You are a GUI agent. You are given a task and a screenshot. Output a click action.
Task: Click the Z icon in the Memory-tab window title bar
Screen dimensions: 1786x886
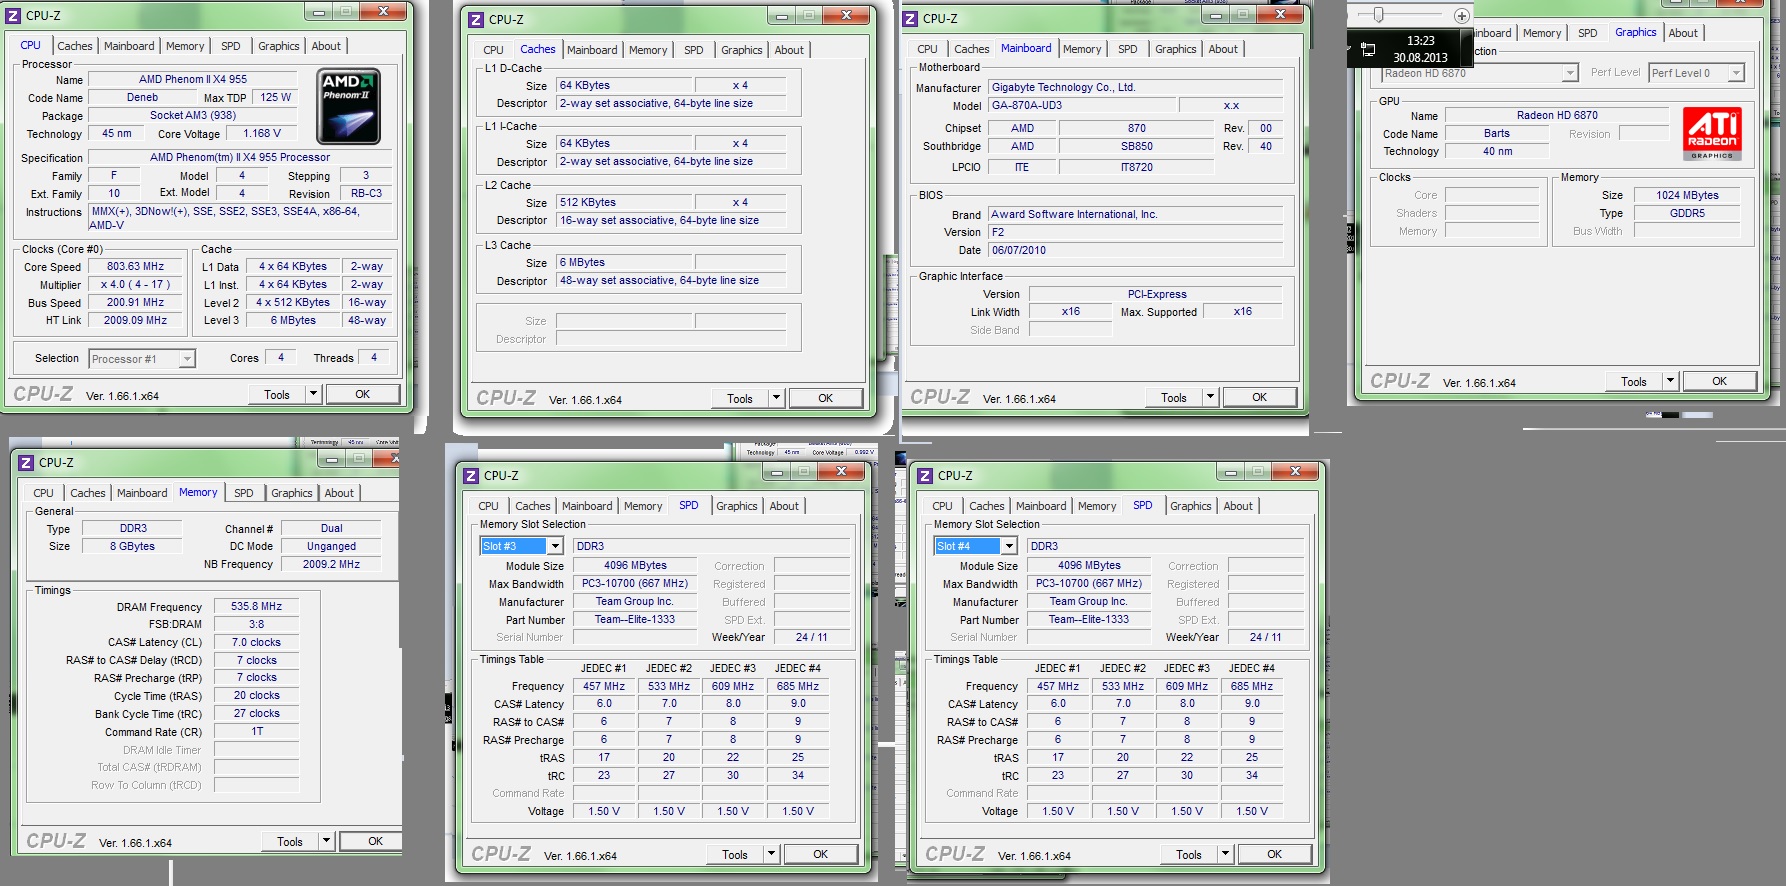click(x=26, y=463)
